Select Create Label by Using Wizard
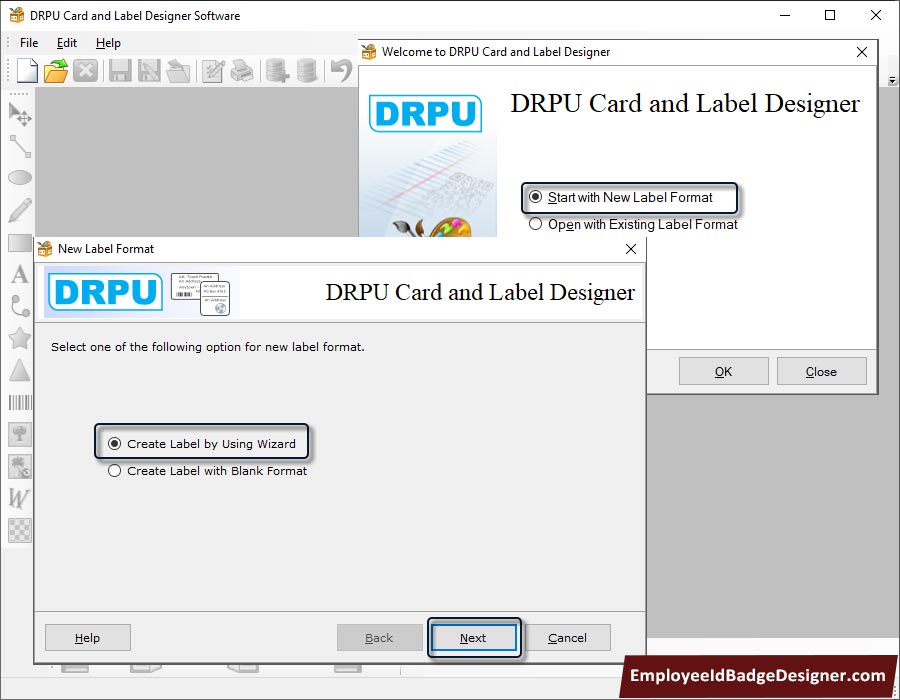The width and height of the screenshot is (900, 700). pyautogui.click(x=201, y=444)
